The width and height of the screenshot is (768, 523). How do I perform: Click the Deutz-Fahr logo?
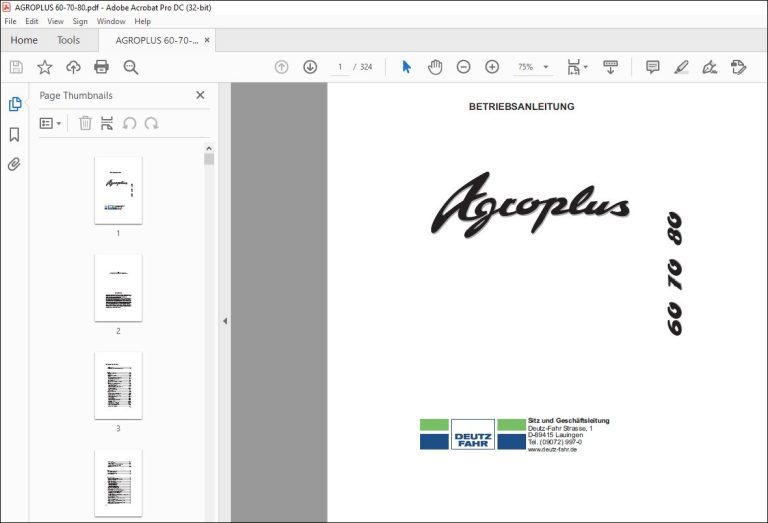(x=473, y=434)
